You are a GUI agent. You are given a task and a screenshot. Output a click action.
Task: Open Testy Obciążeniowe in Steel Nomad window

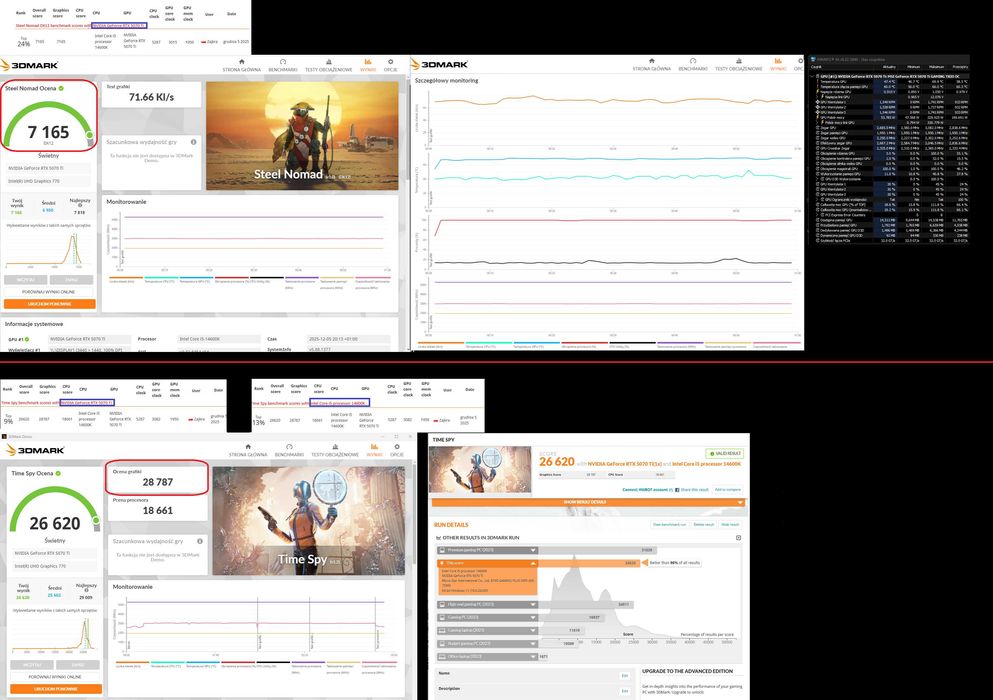click(328, 65)
